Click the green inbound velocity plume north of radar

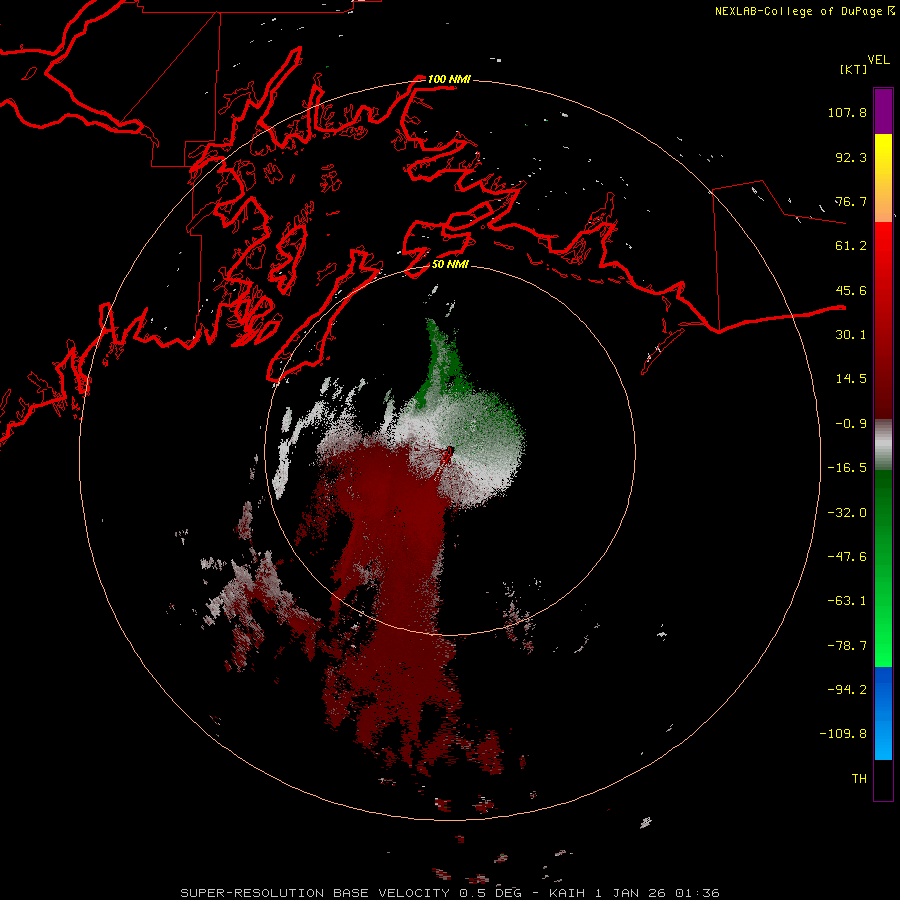pos(442,362)
